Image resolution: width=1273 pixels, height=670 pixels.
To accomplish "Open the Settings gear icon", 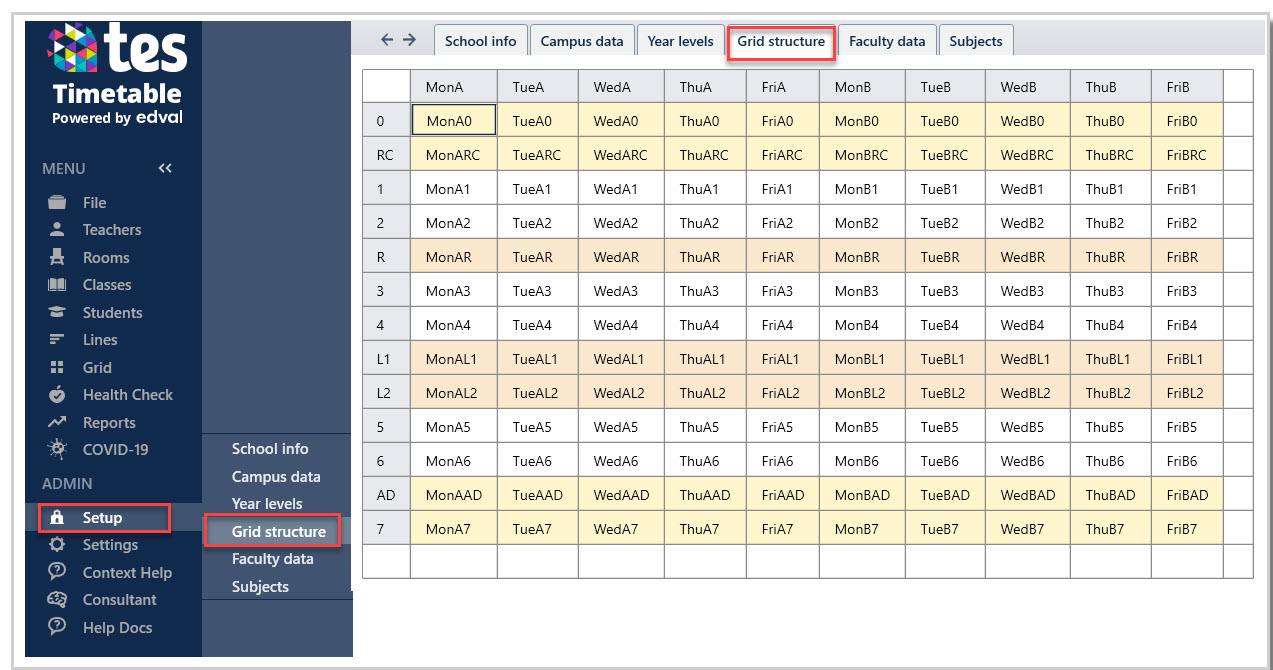I will [x=57, y=545].
